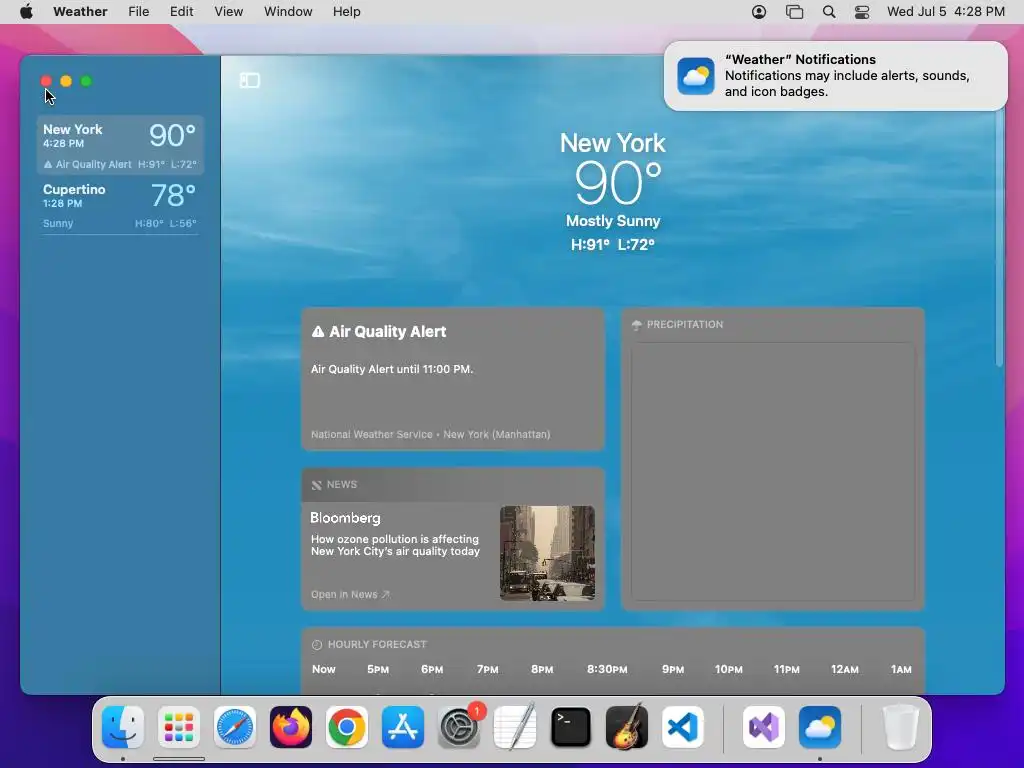
Task: Click the Now hourly forecast column
Action: click(323, 669)
